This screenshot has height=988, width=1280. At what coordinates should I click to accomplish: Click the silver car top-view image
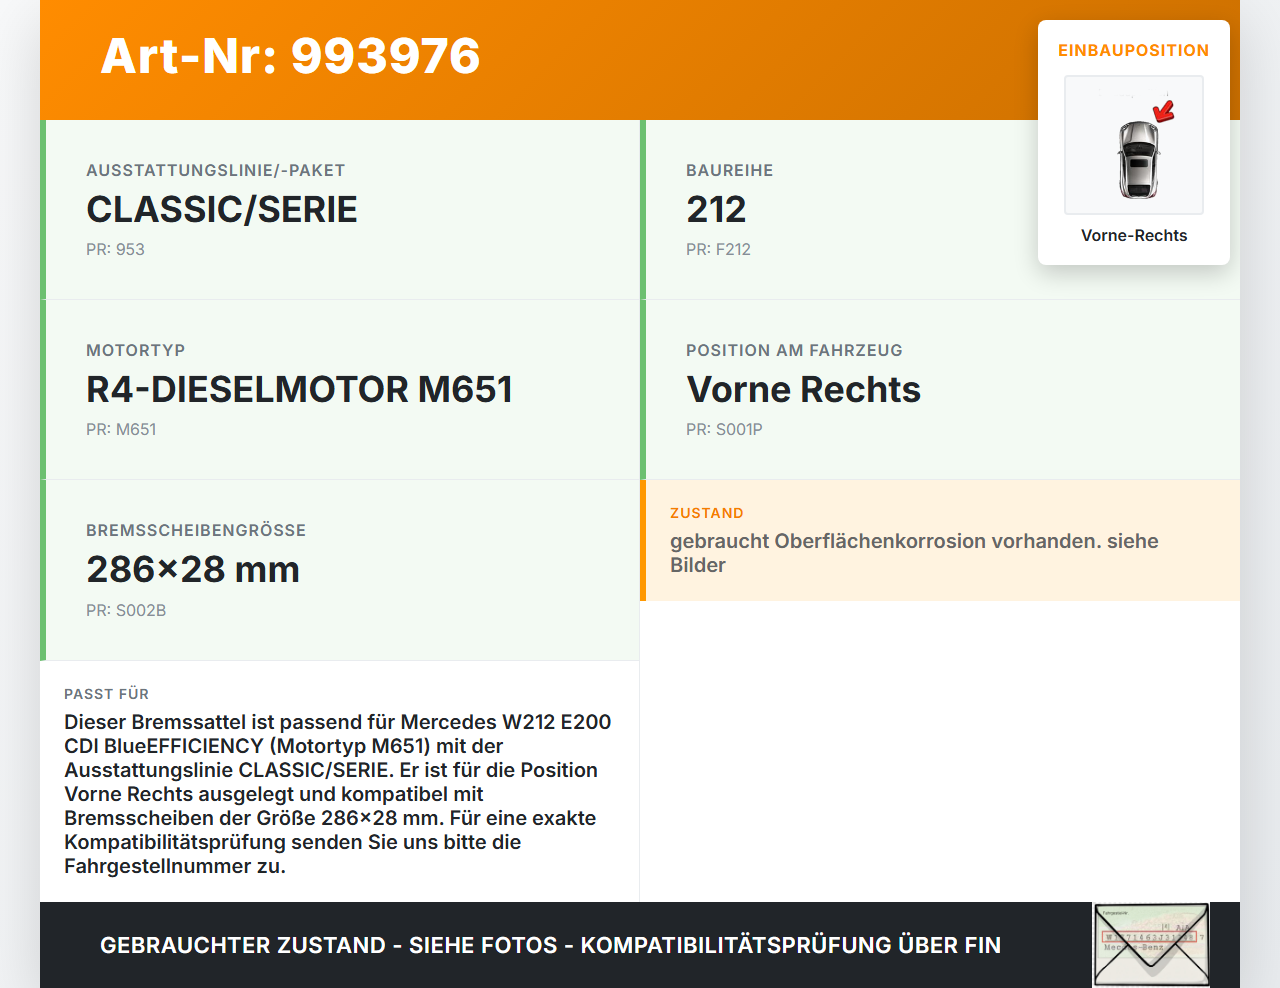coord(1137,160)
